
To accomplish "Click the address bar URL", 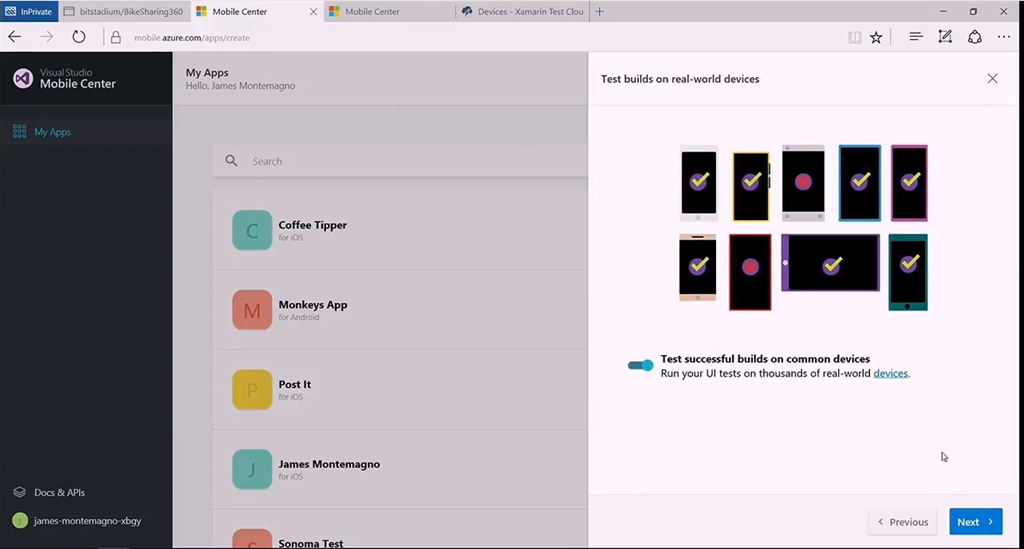I will coord(191,38).
